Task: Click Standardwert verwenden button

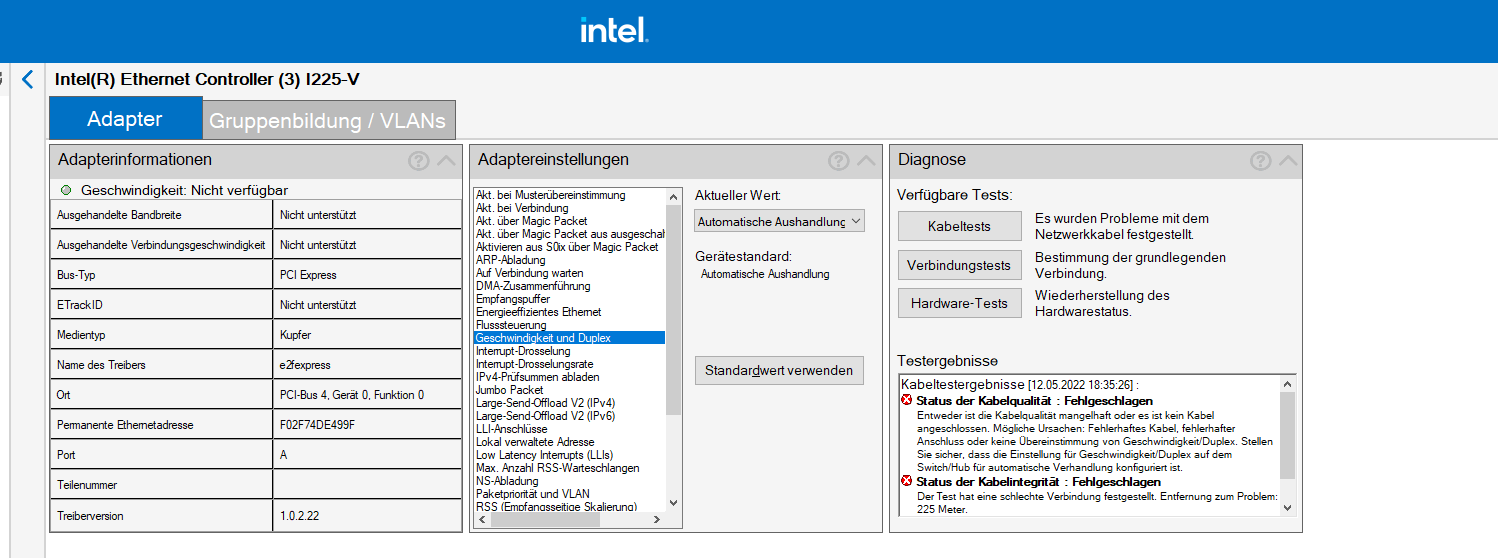Action: (779, 370)
